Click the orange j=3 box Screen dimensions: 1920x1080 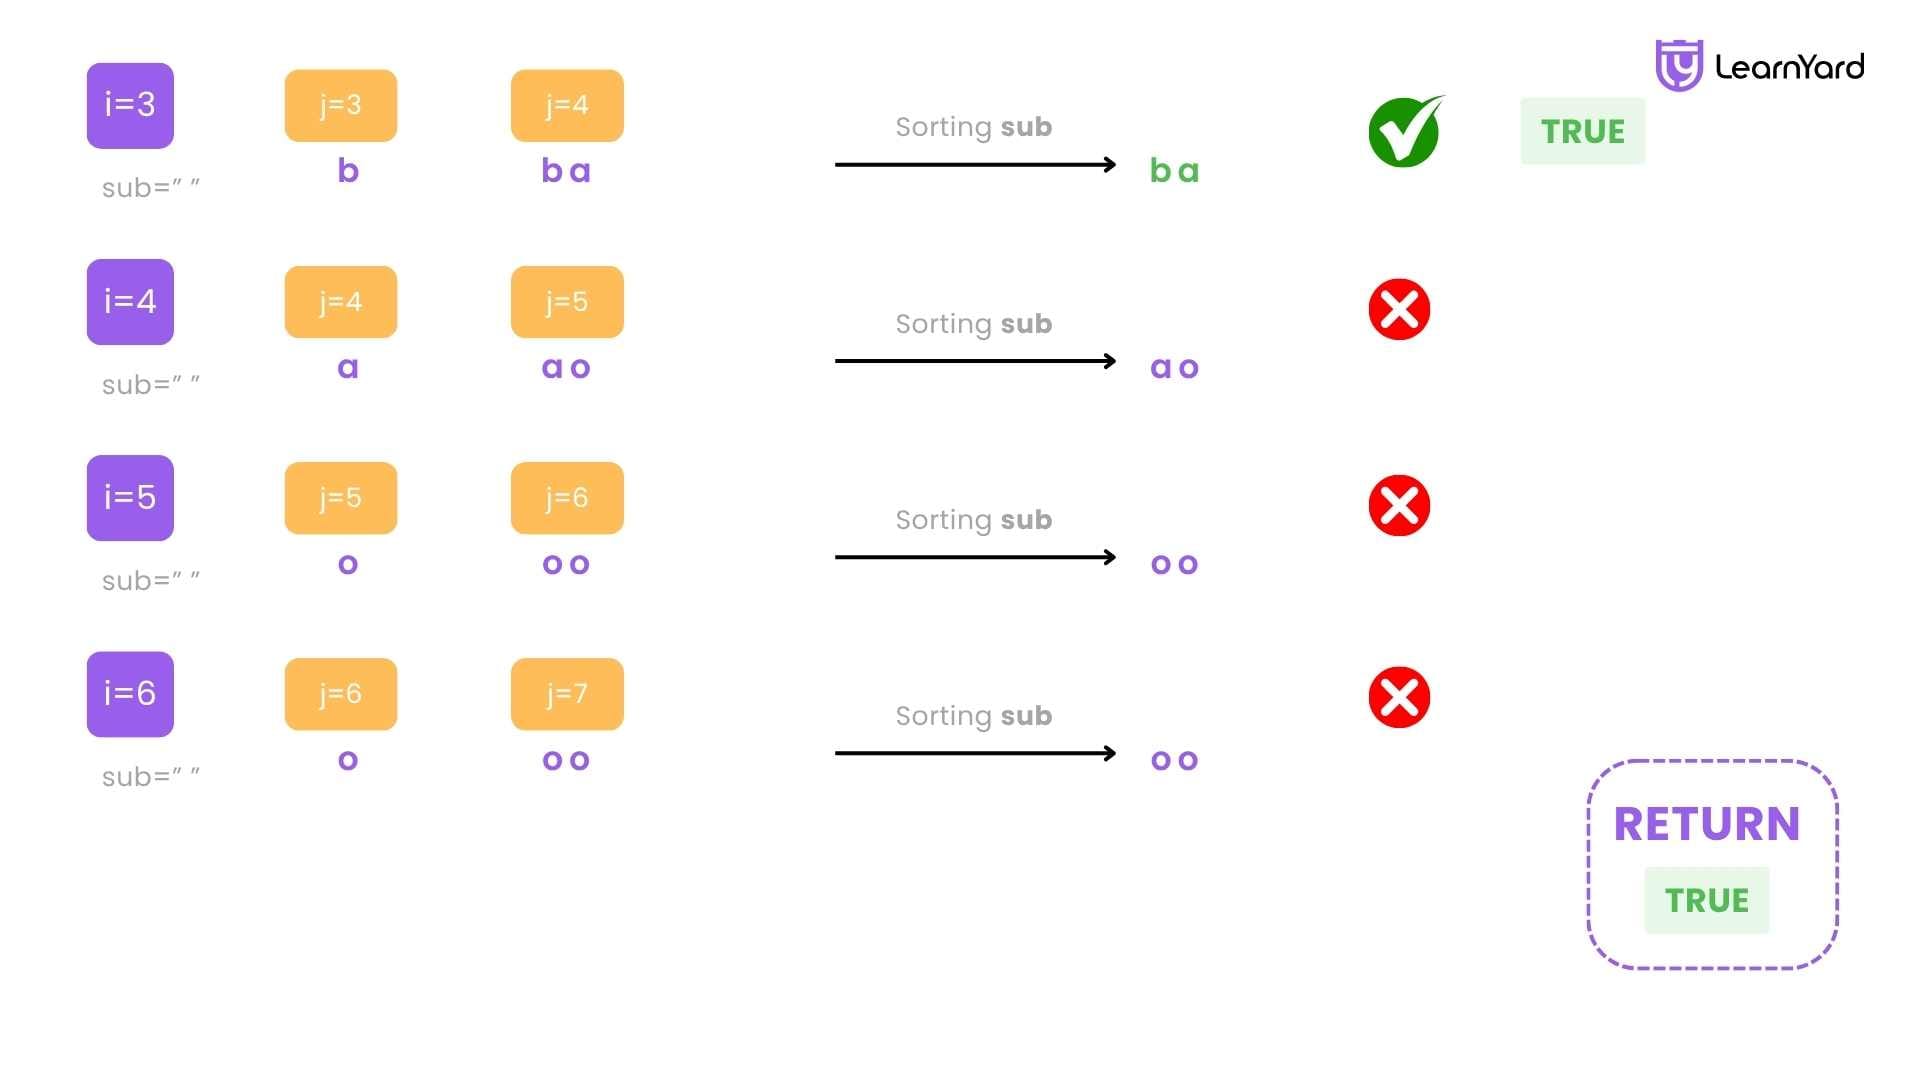341,106
